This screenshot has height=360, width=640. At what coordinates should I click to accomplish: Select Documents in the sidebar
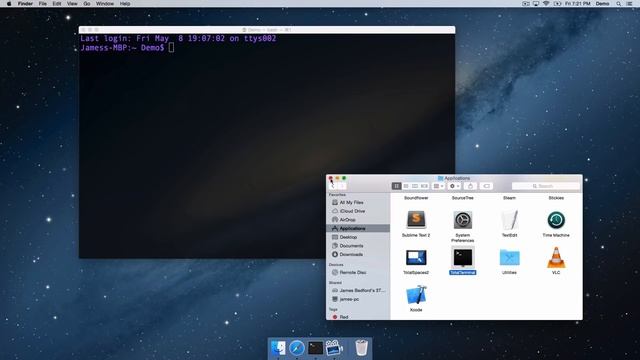click(x=358, y=246)
